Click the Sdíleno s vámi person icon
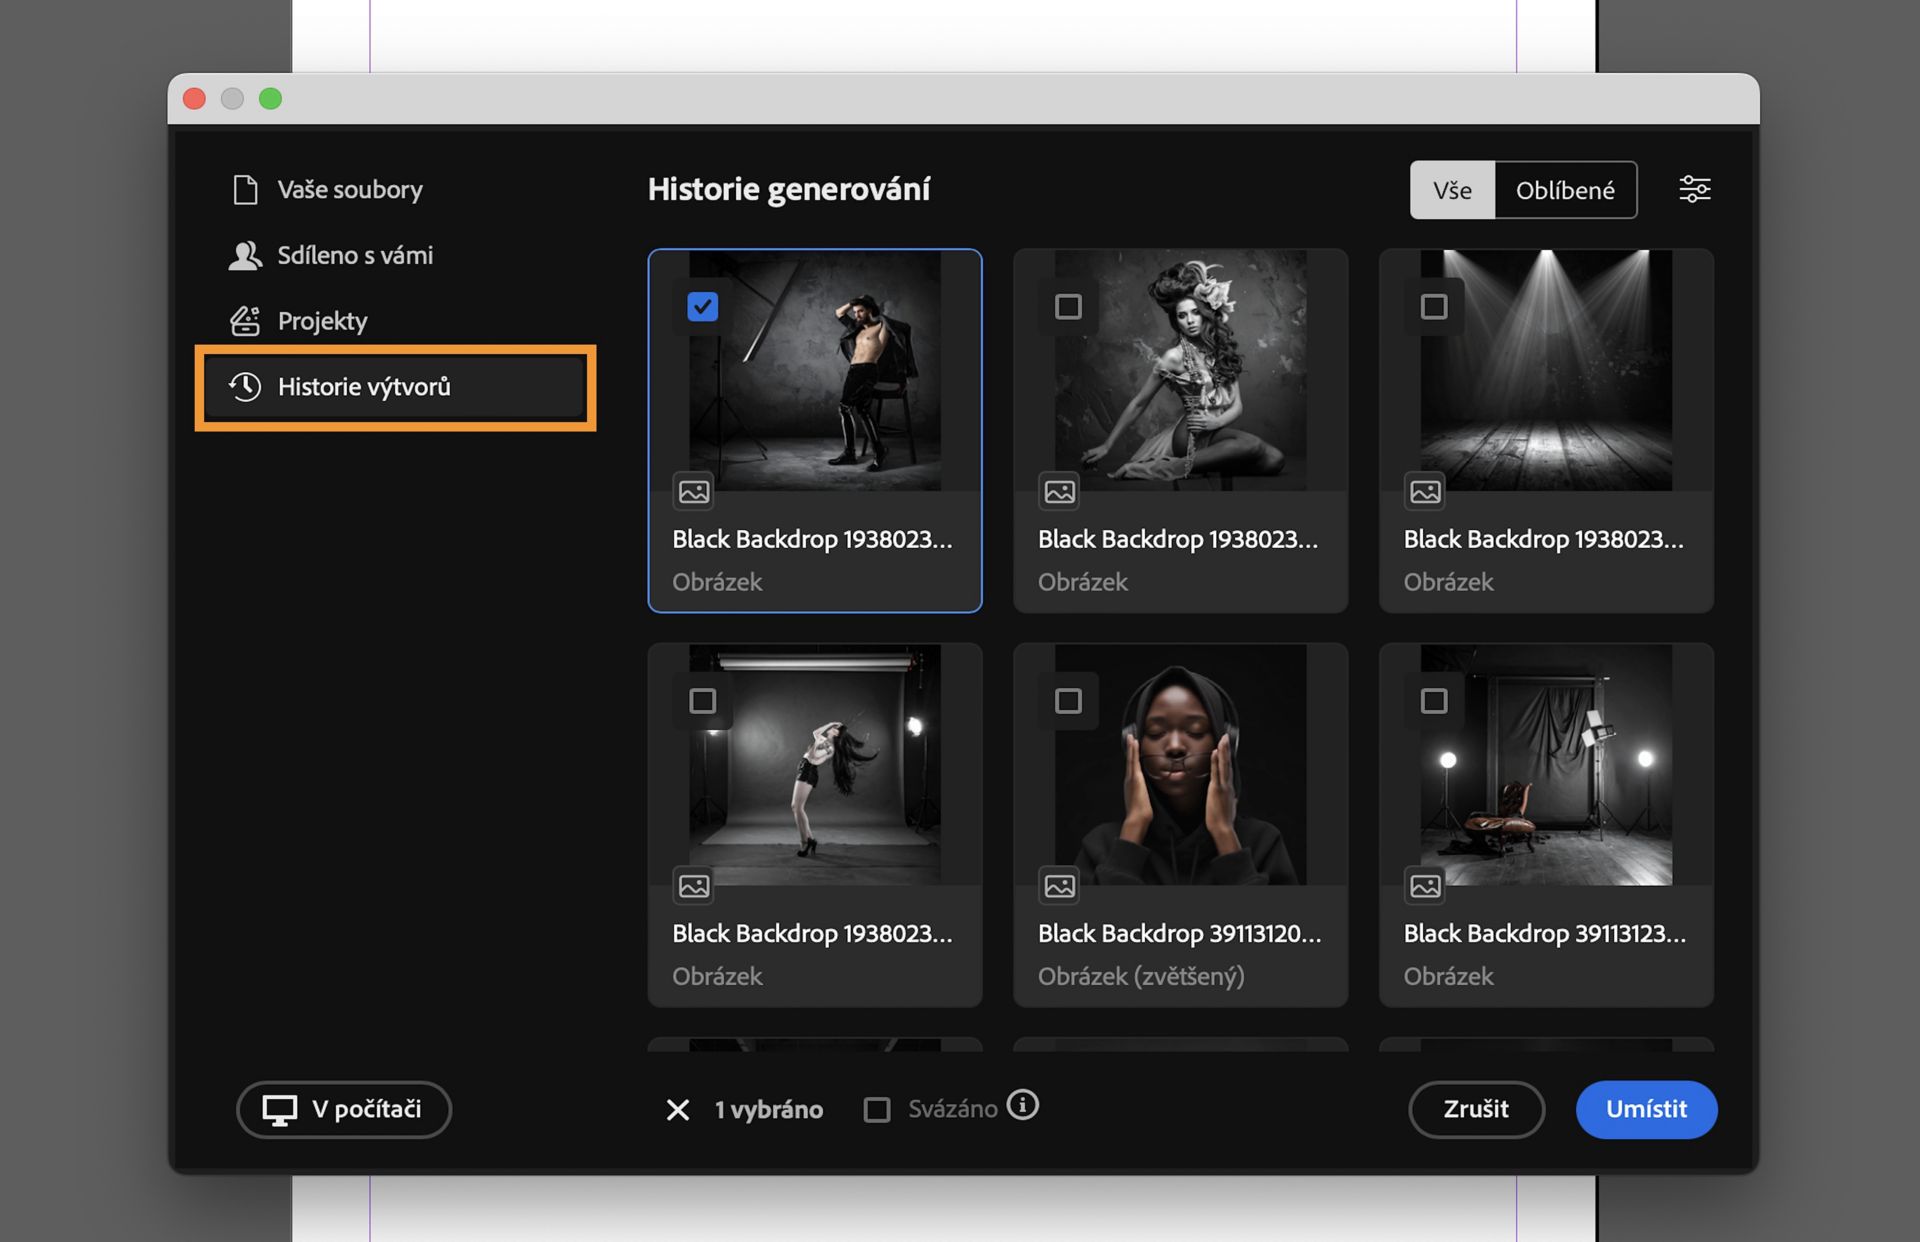1920x1242 pixels. (x=245, y=255)
